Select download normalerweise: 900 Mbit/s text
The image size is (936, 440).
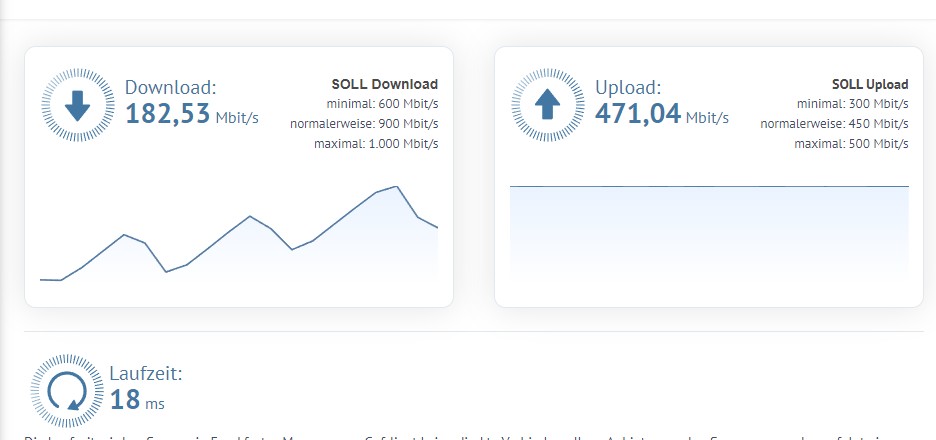[x=364, y=124]
